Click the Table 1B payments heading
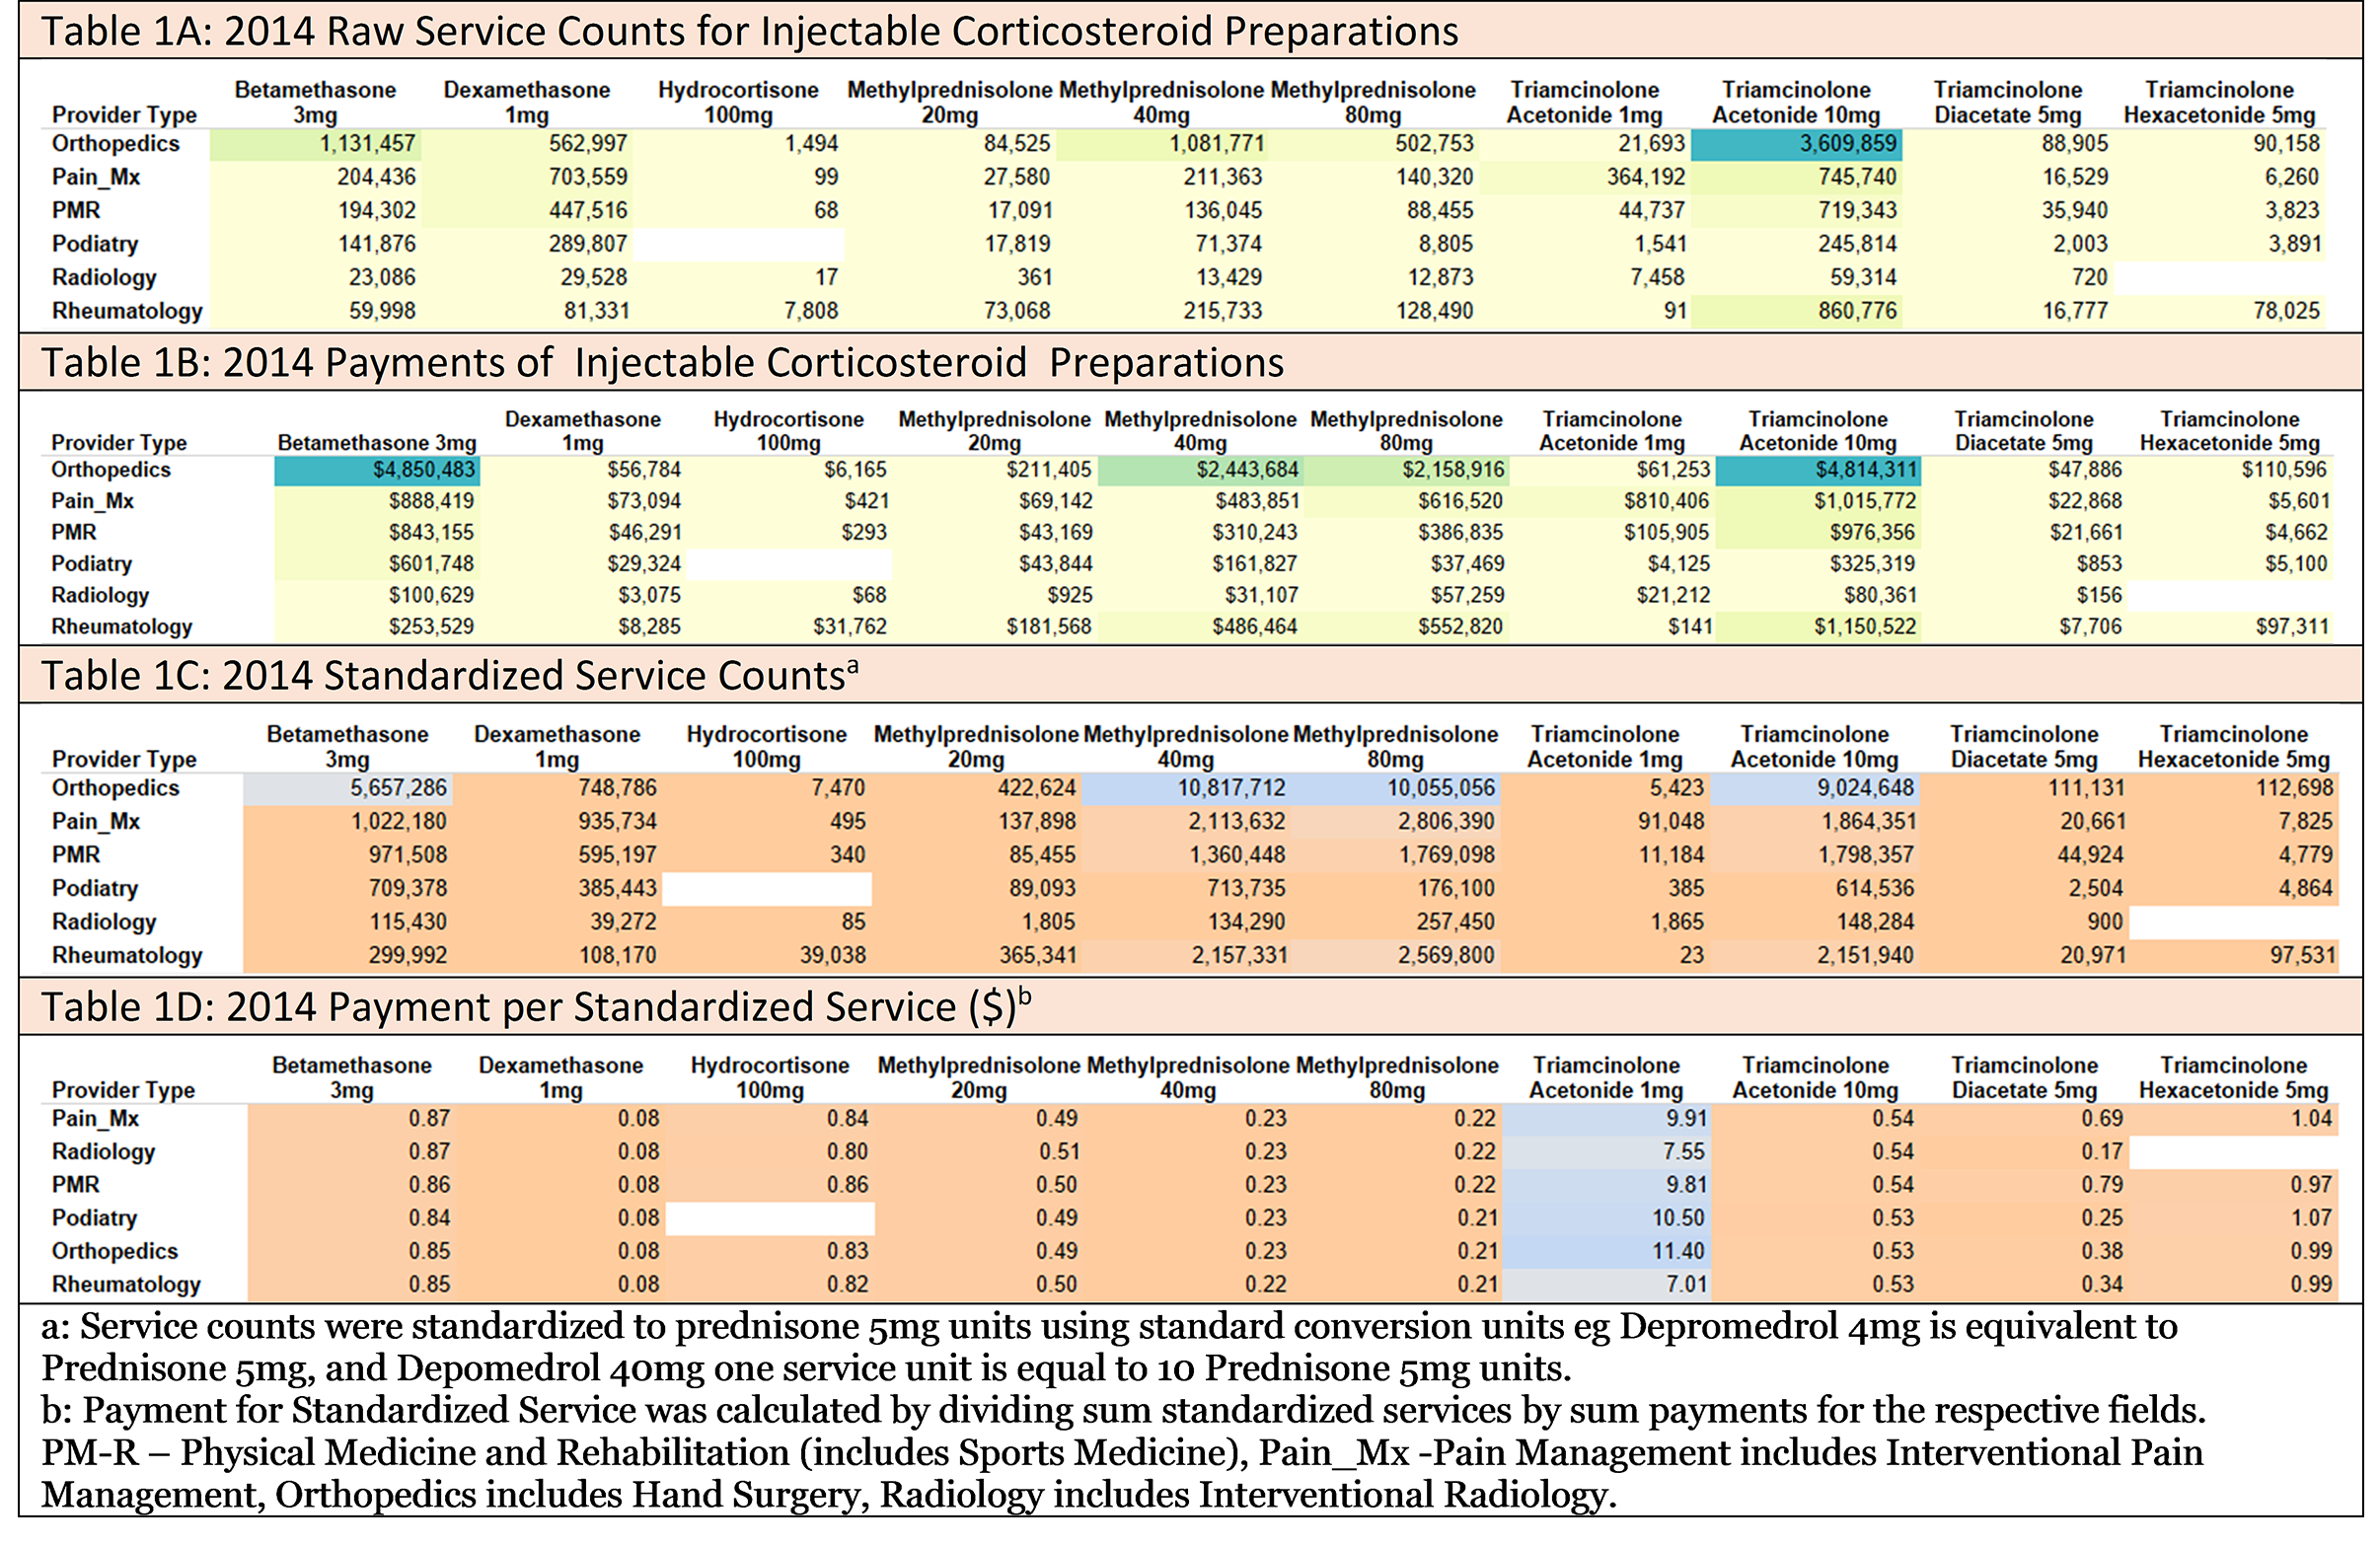The image size is (2380, 1547). pos(661,363)
